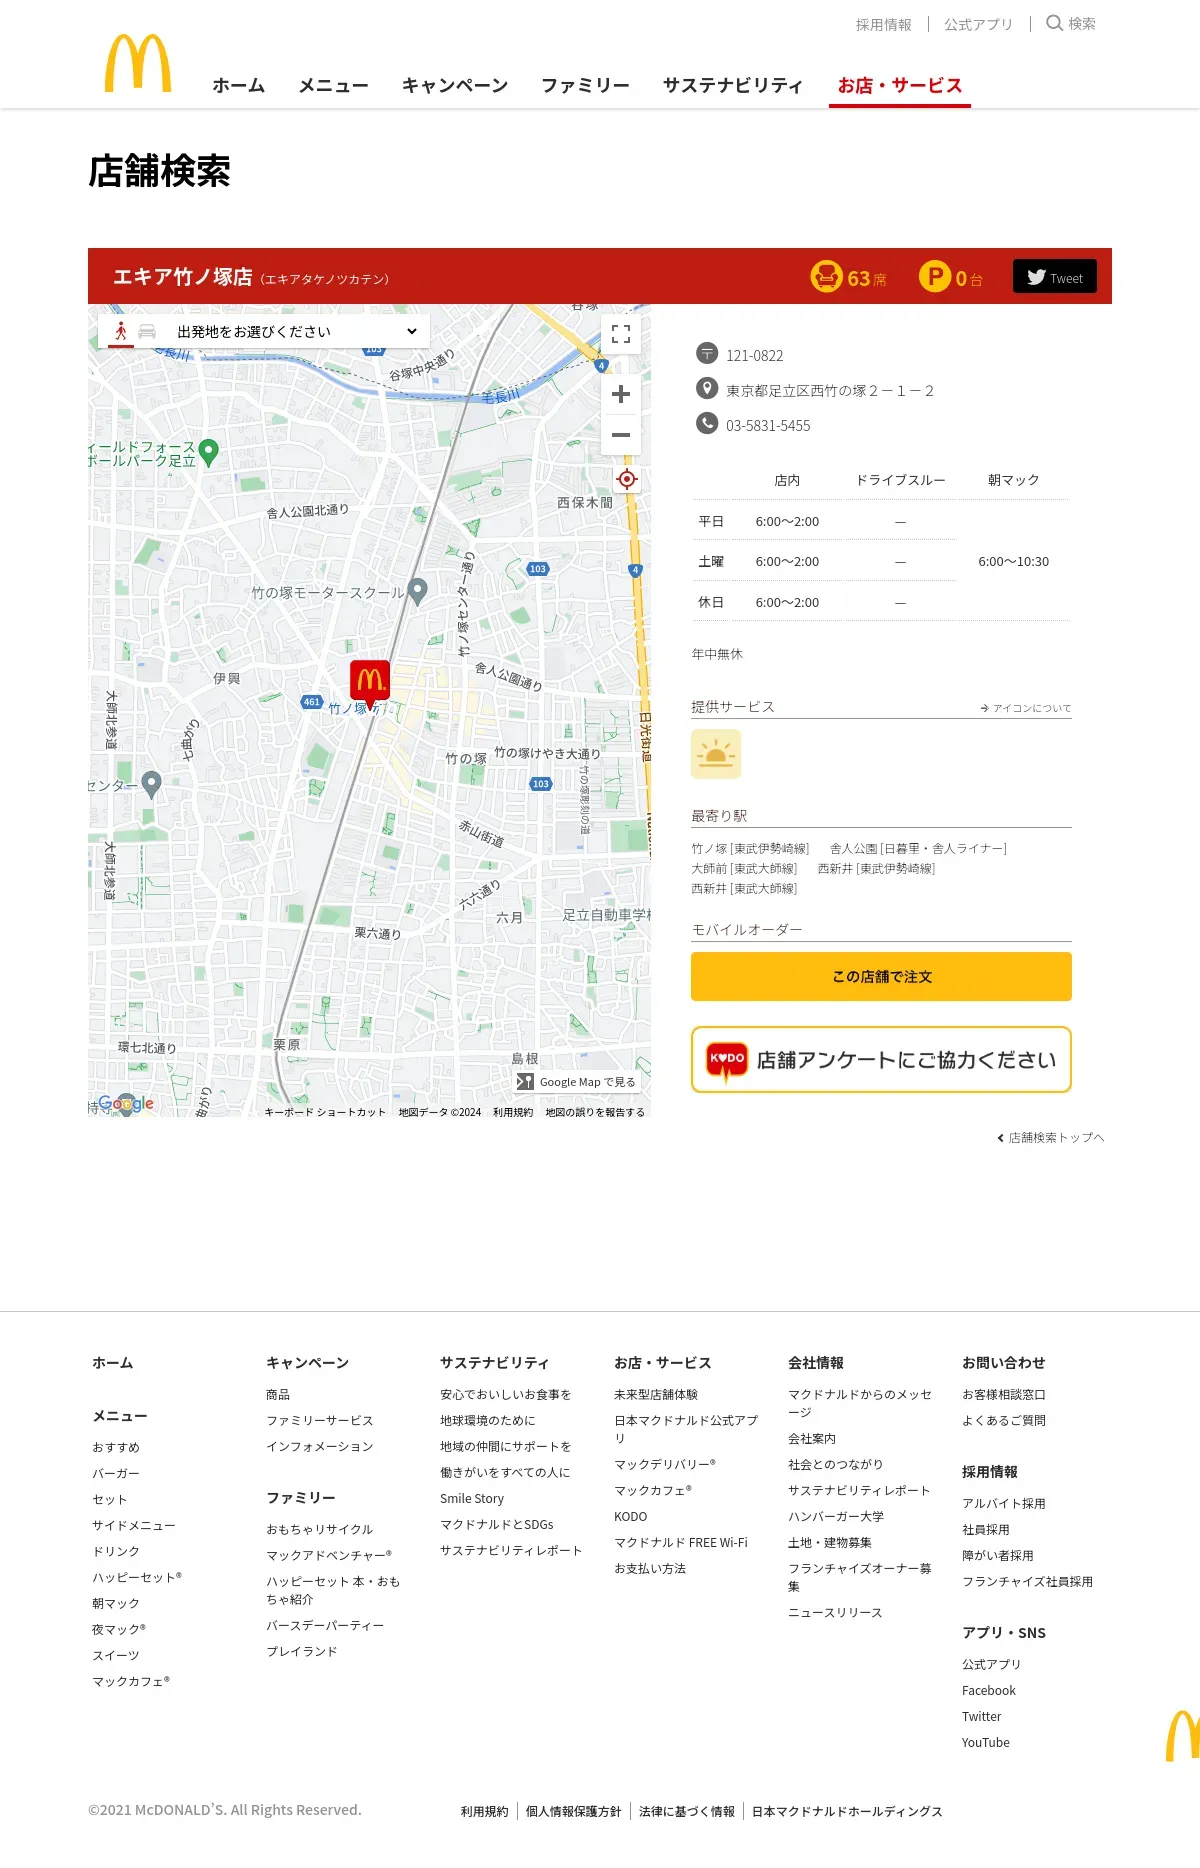Open 採用情報 top link
Screen dimensions: 1200x1868
click(x=884, y=24)
